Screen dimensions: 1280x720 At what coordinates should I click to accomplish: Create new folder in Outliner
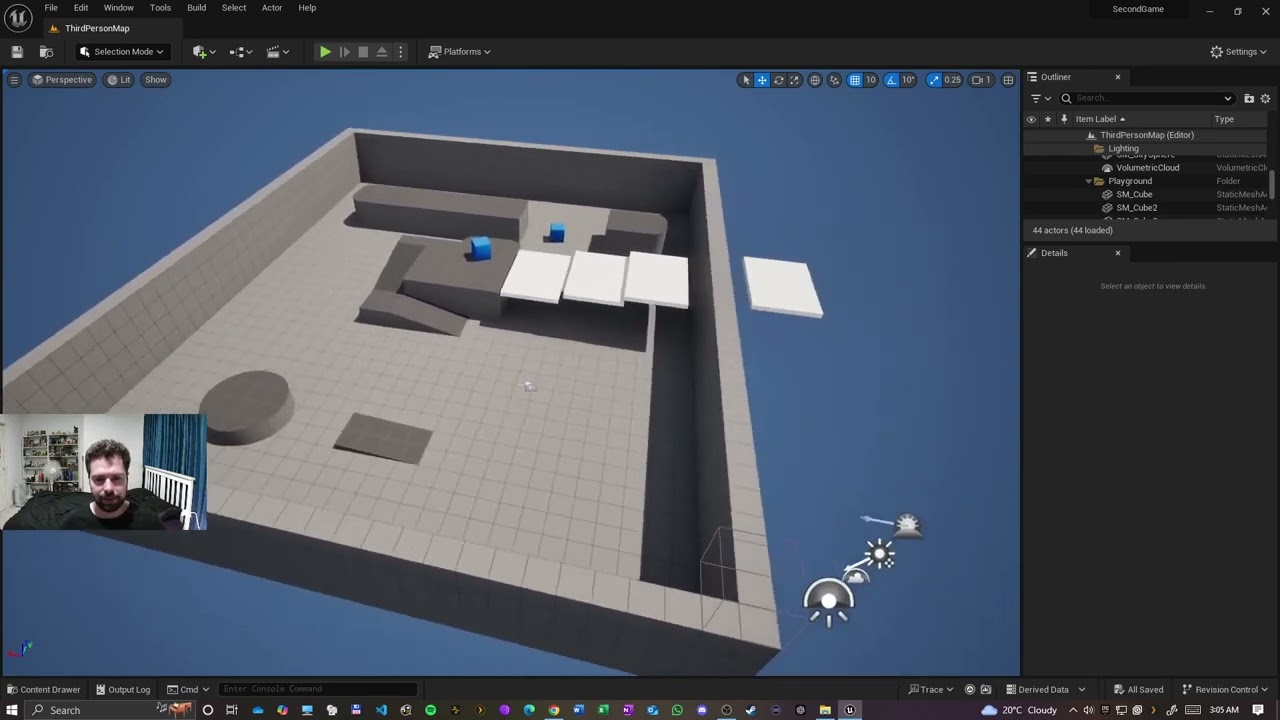point(1249,98)
